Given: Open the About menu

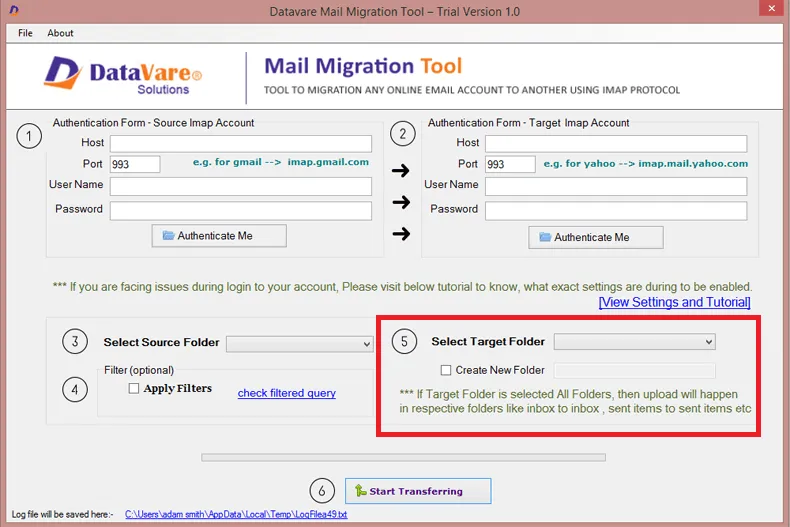Looking at the screenshot, I should 60,33.
